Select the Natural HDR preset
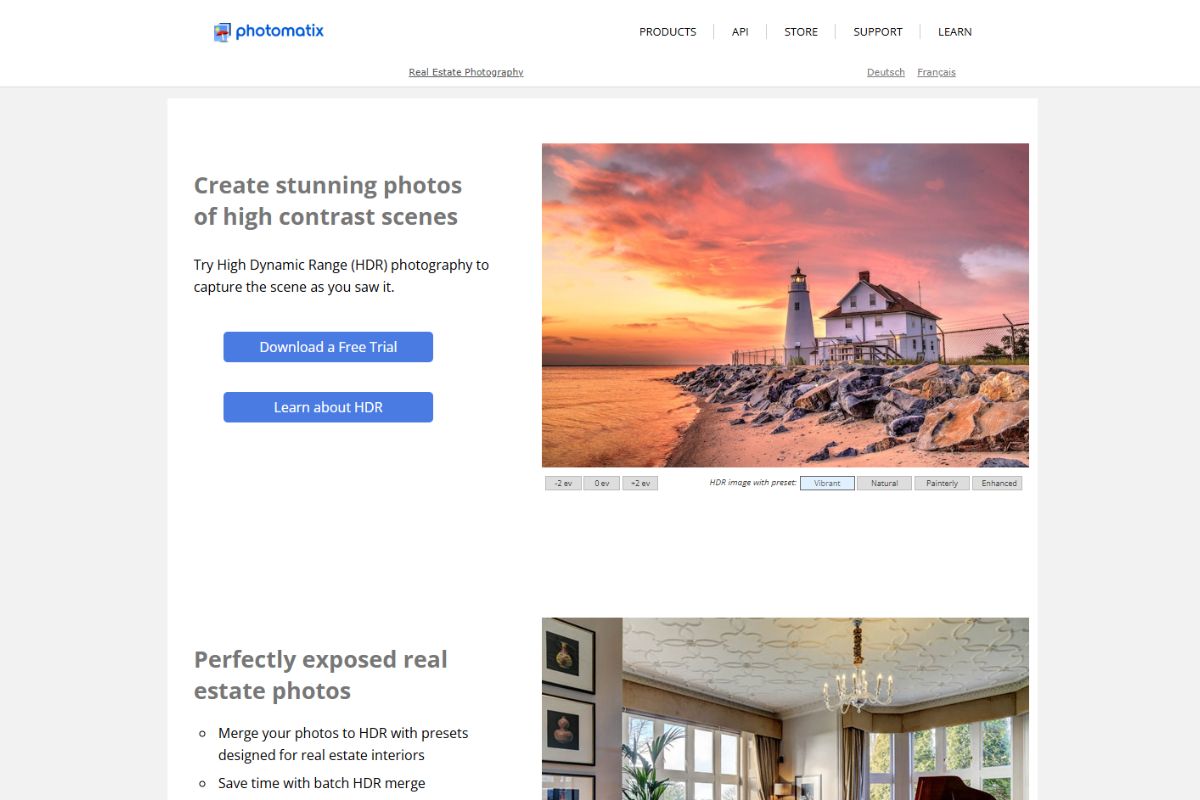 [x=884, y=483]
